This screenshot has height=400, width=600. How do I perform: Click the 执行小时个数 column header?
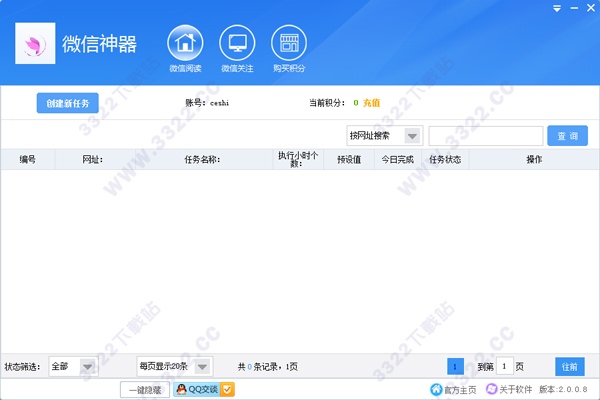pos(298,159)
